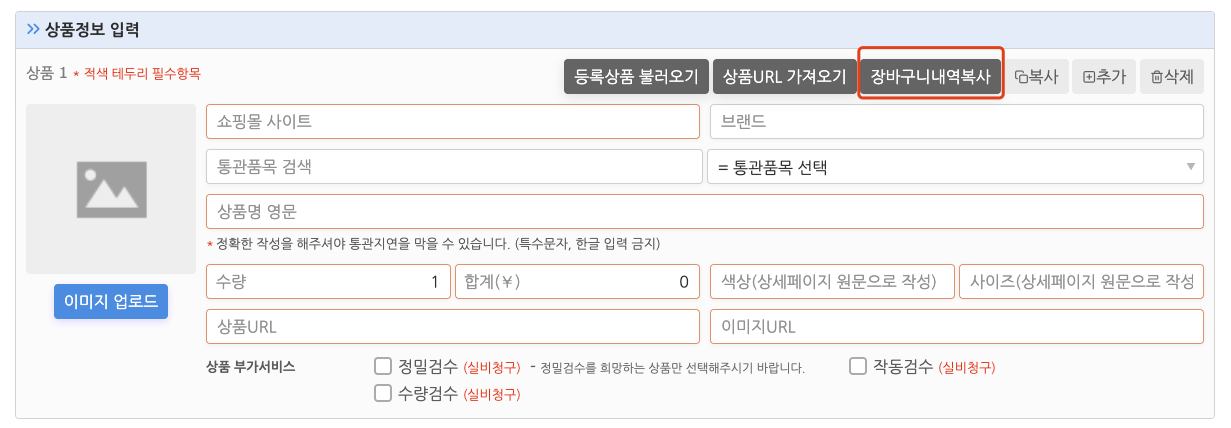Click 상품URL 가져오기 button

785,76
